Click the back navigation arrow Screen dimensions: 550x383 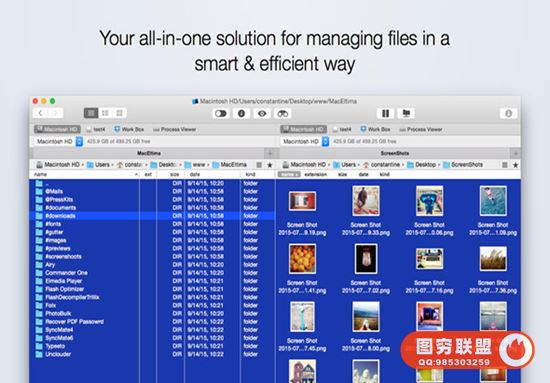coord(40,113)
